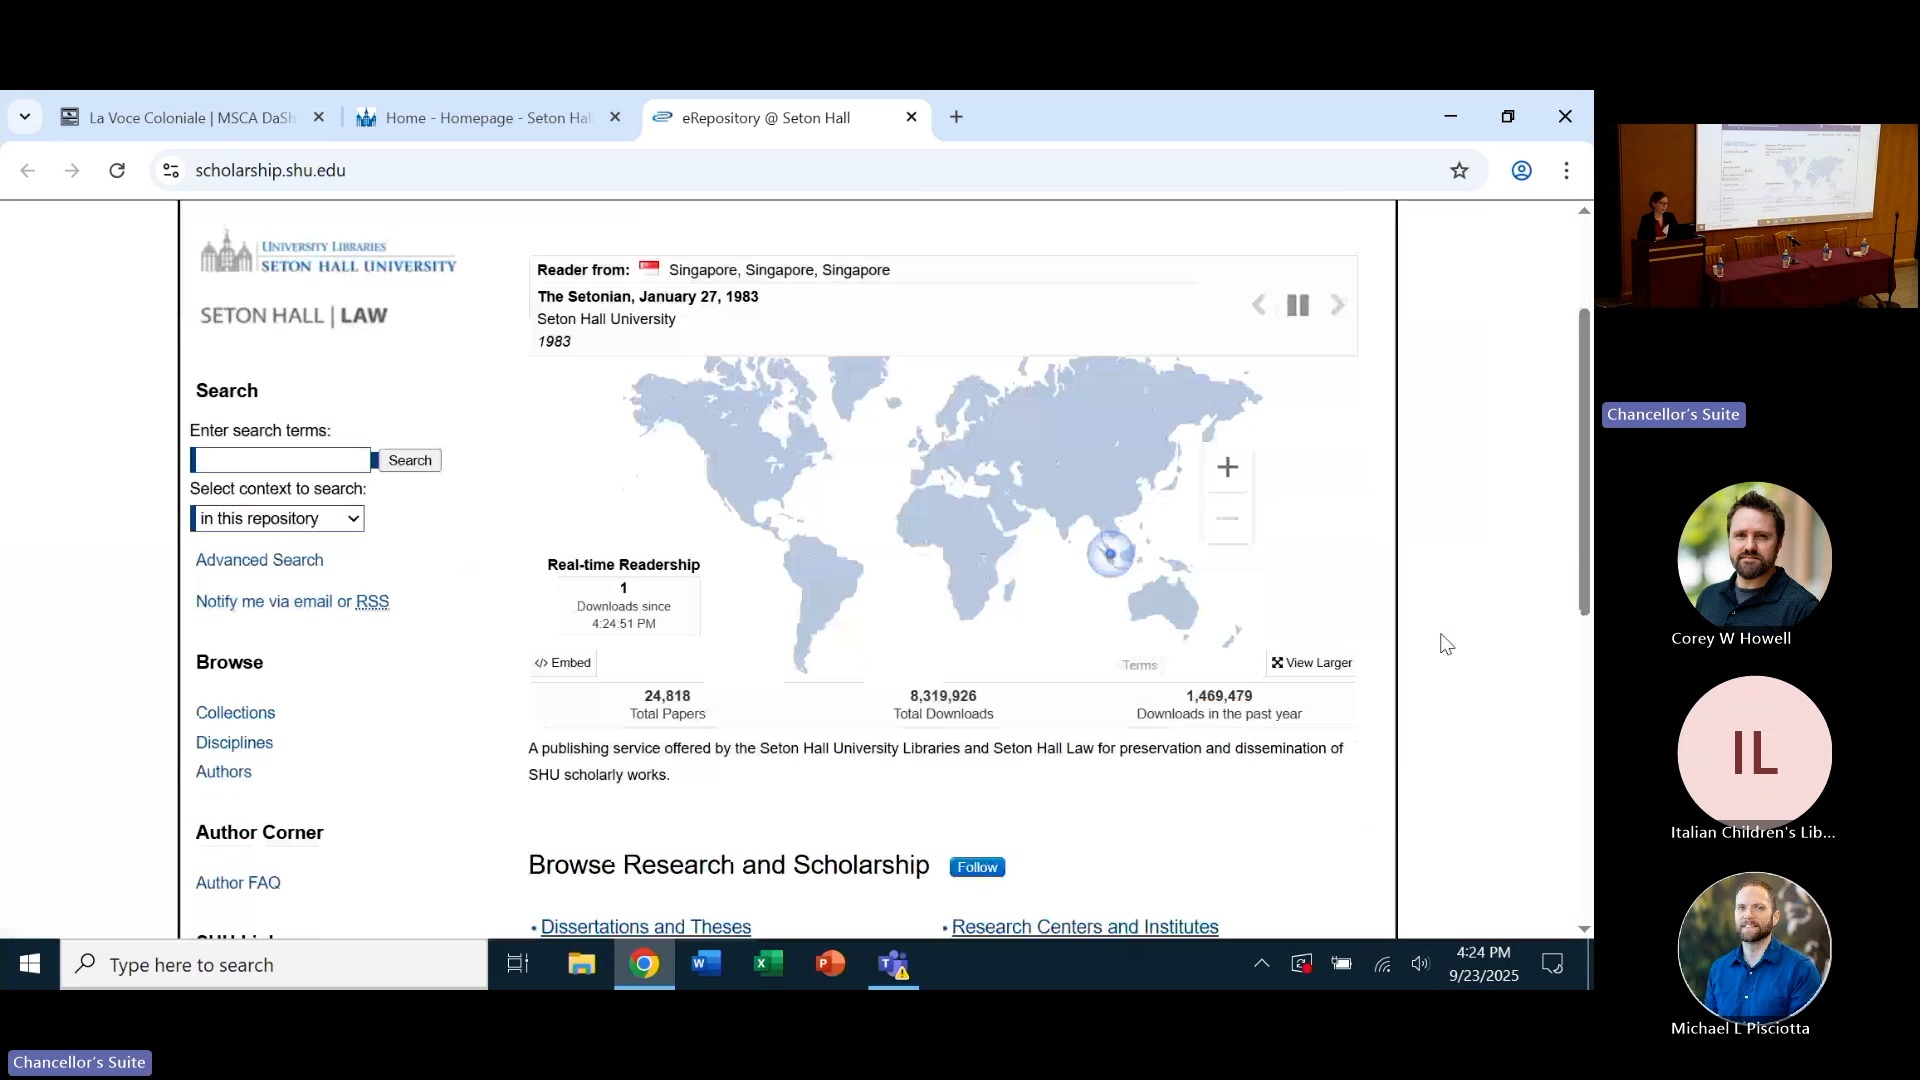Pause the readership map slideshow

pyautogui.click(x=1297, y=306)
